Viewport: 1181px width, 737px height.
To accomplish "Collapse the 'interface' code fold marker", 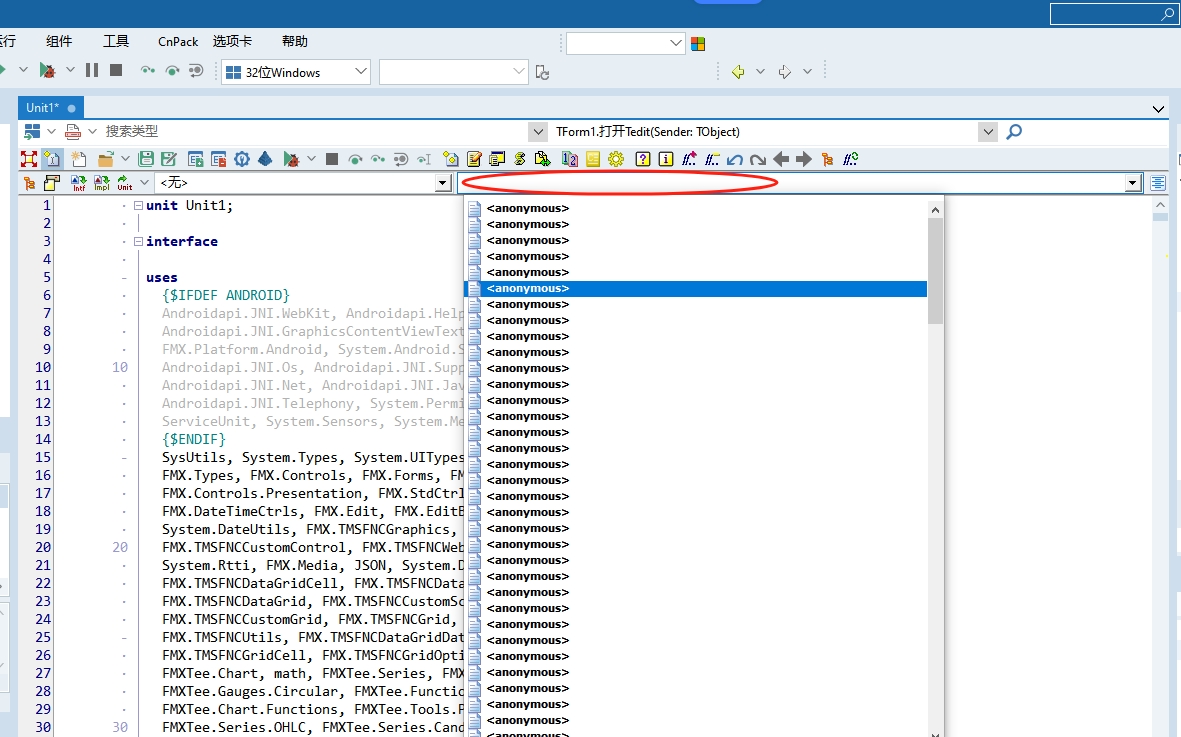I will (x=138, y=242).
